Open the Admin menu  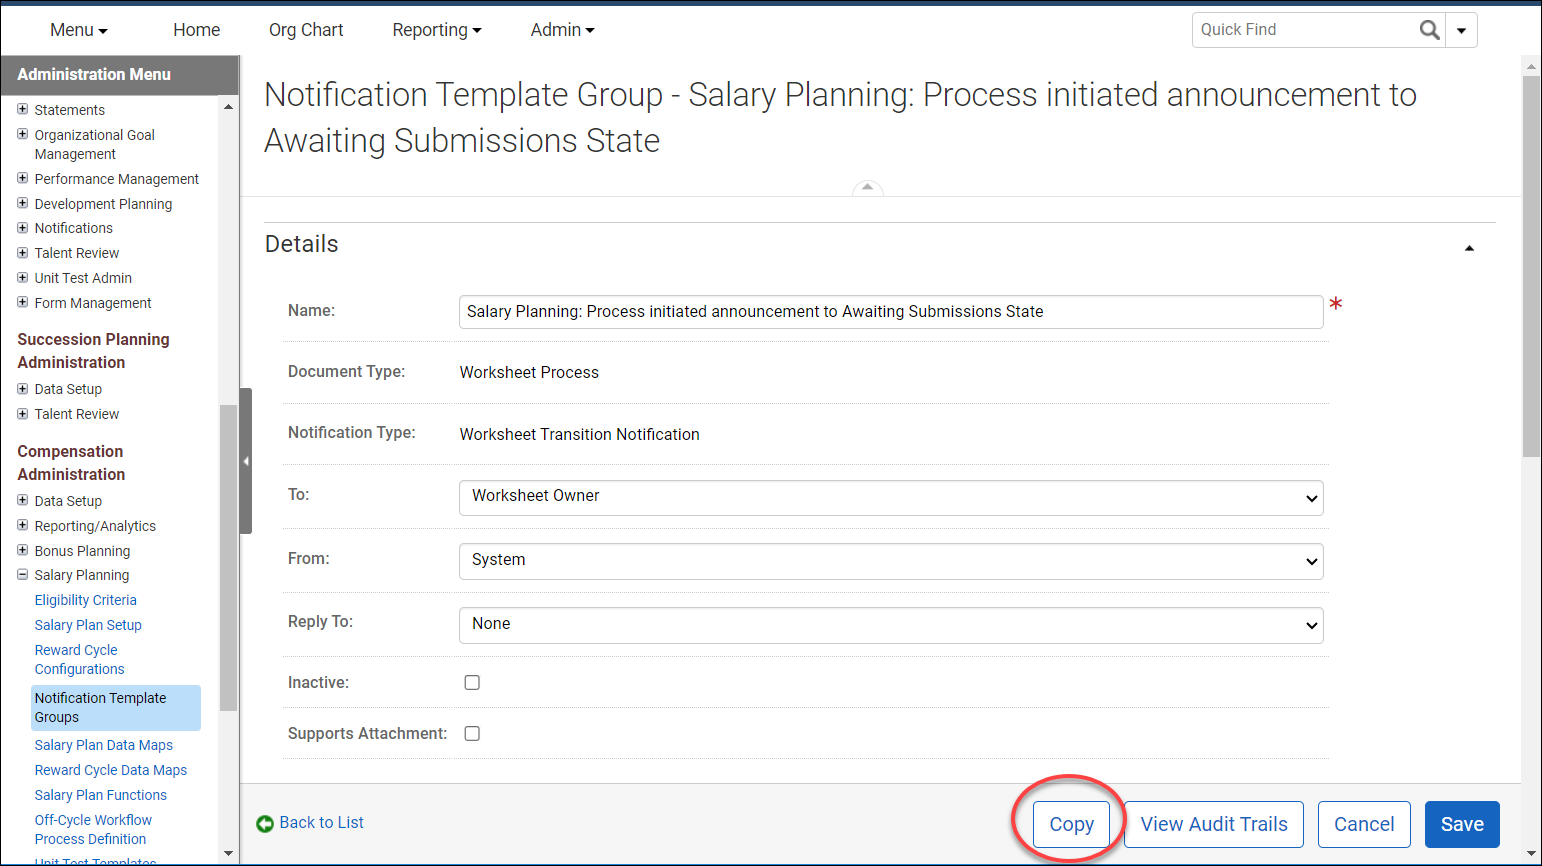(562, 29)
